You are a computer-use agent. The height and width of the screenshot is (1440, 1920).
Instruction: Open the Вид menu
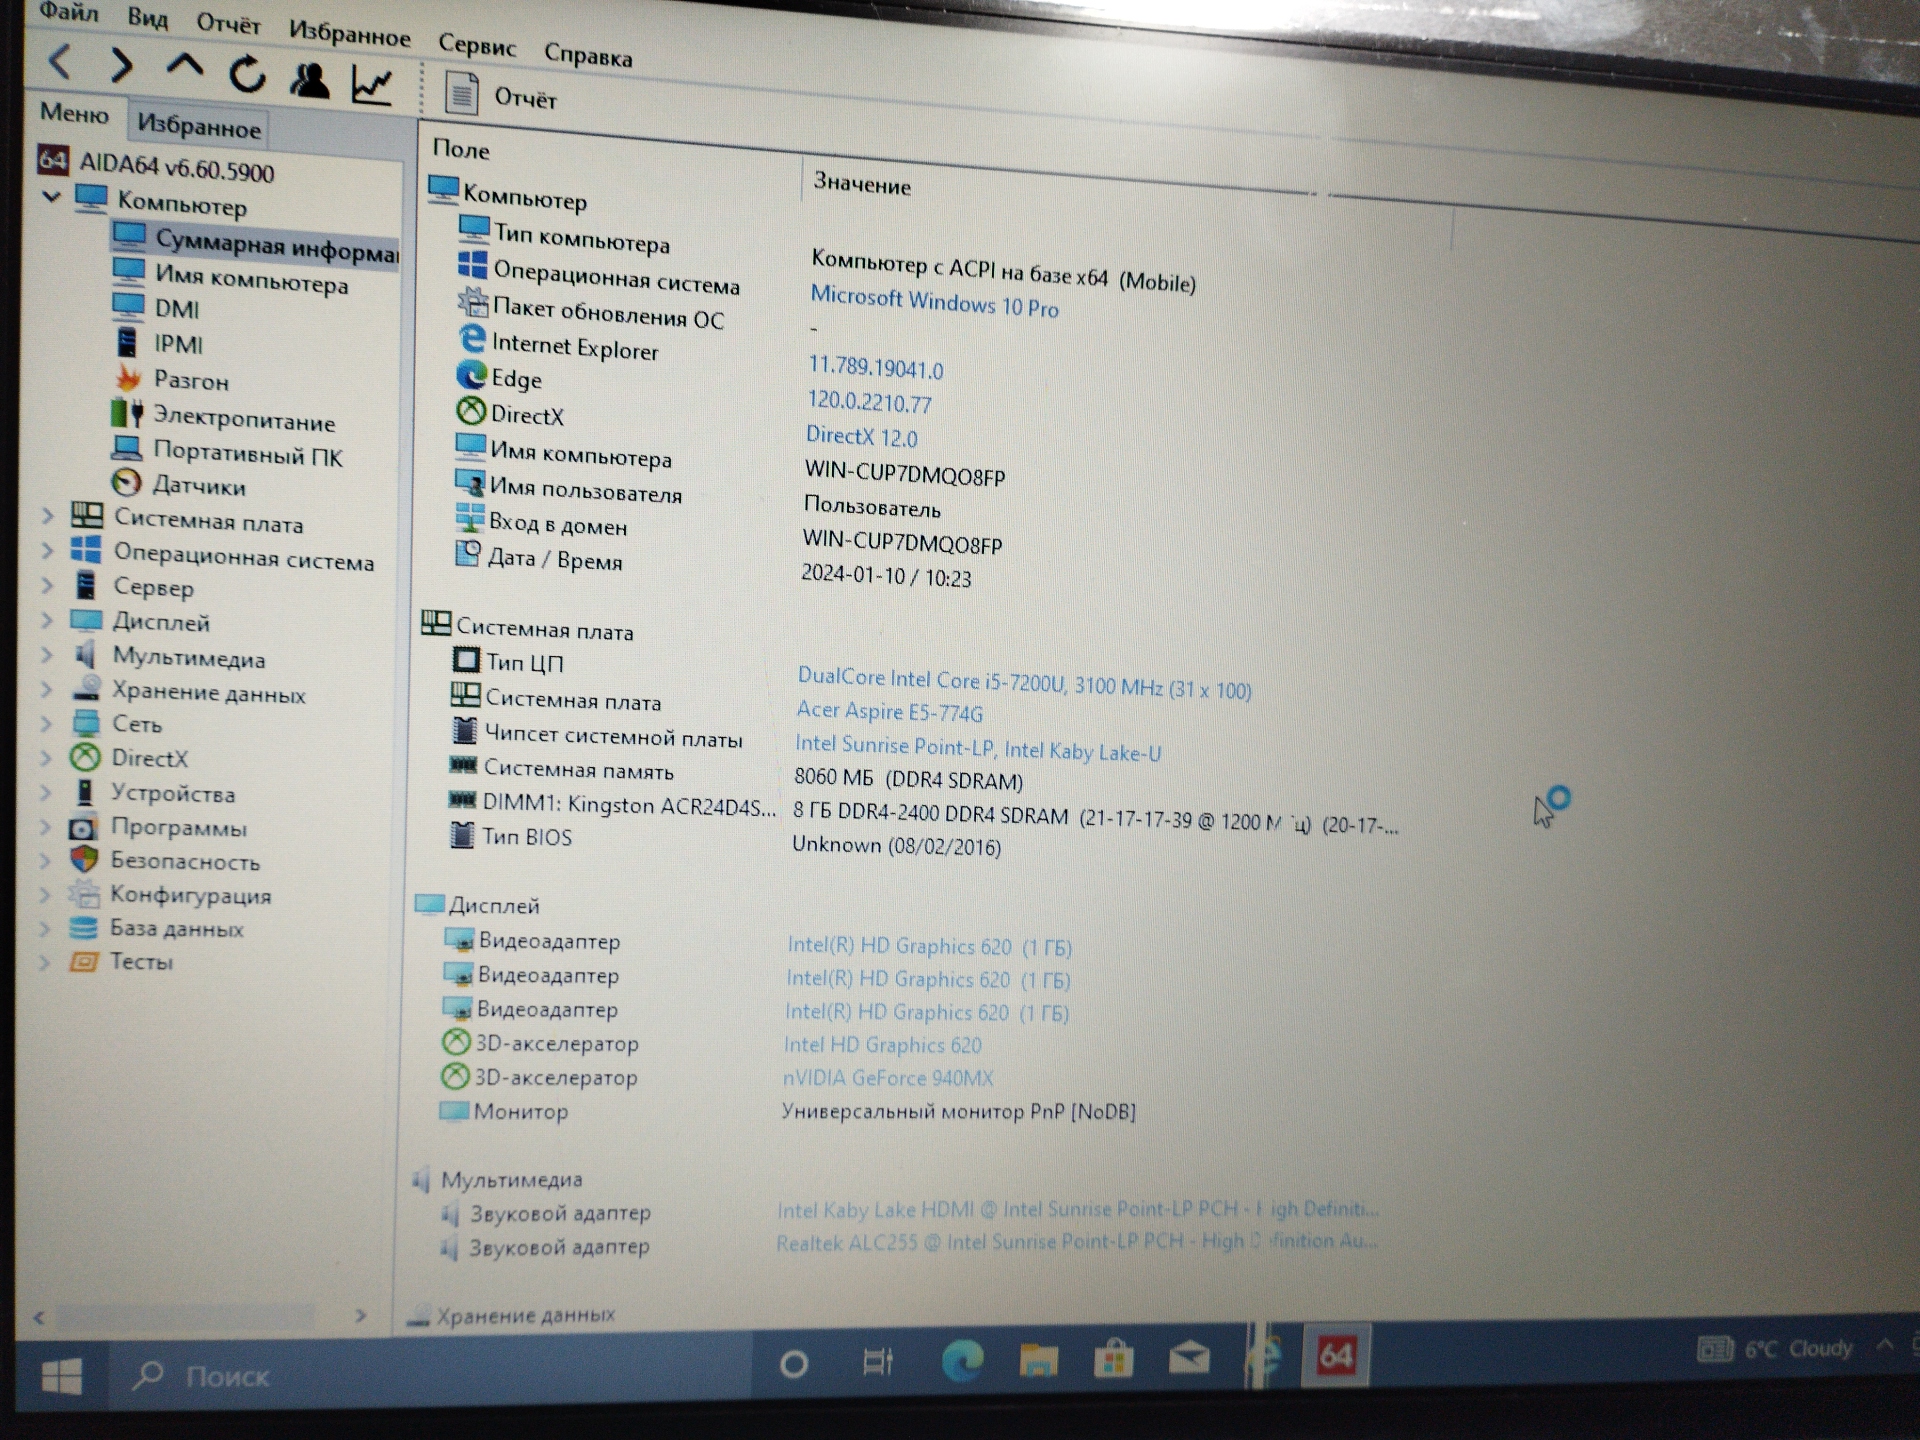click(147, 18)
